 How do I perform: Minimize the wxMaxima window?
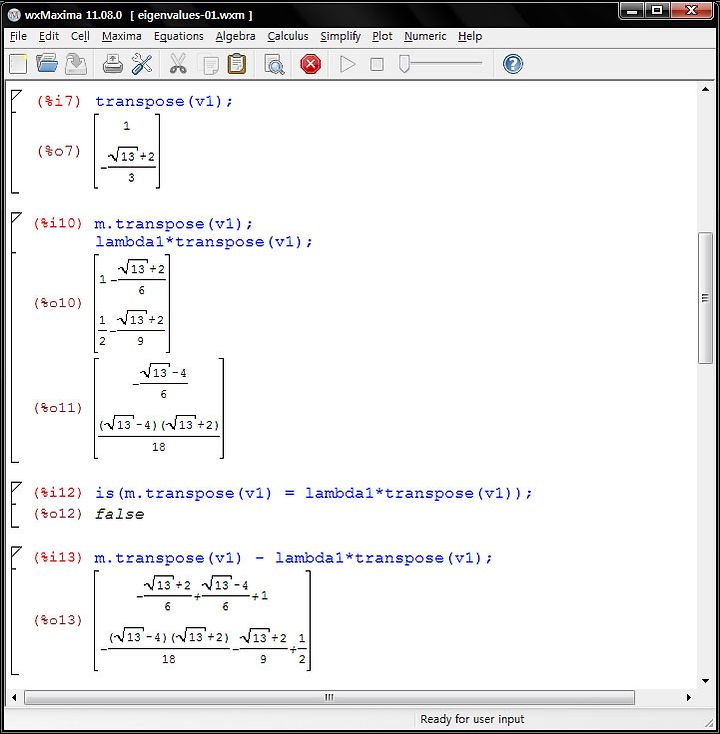click(632, 11)
